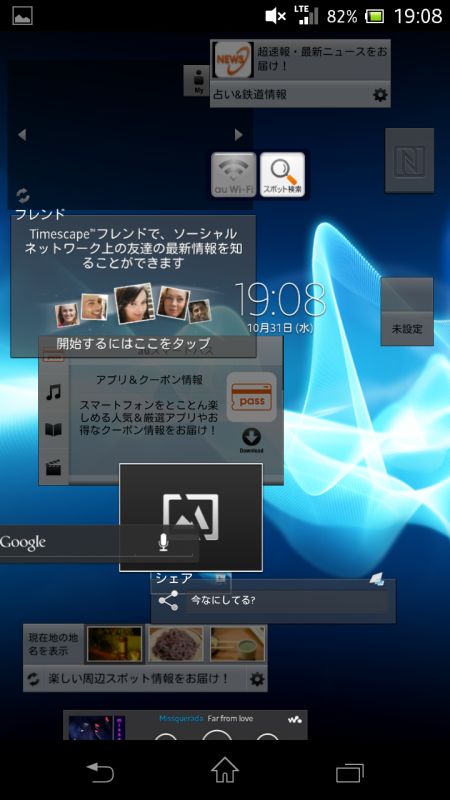
Task: Tap the picture notification icon in status bar
Action: click(x=22, y=16)
